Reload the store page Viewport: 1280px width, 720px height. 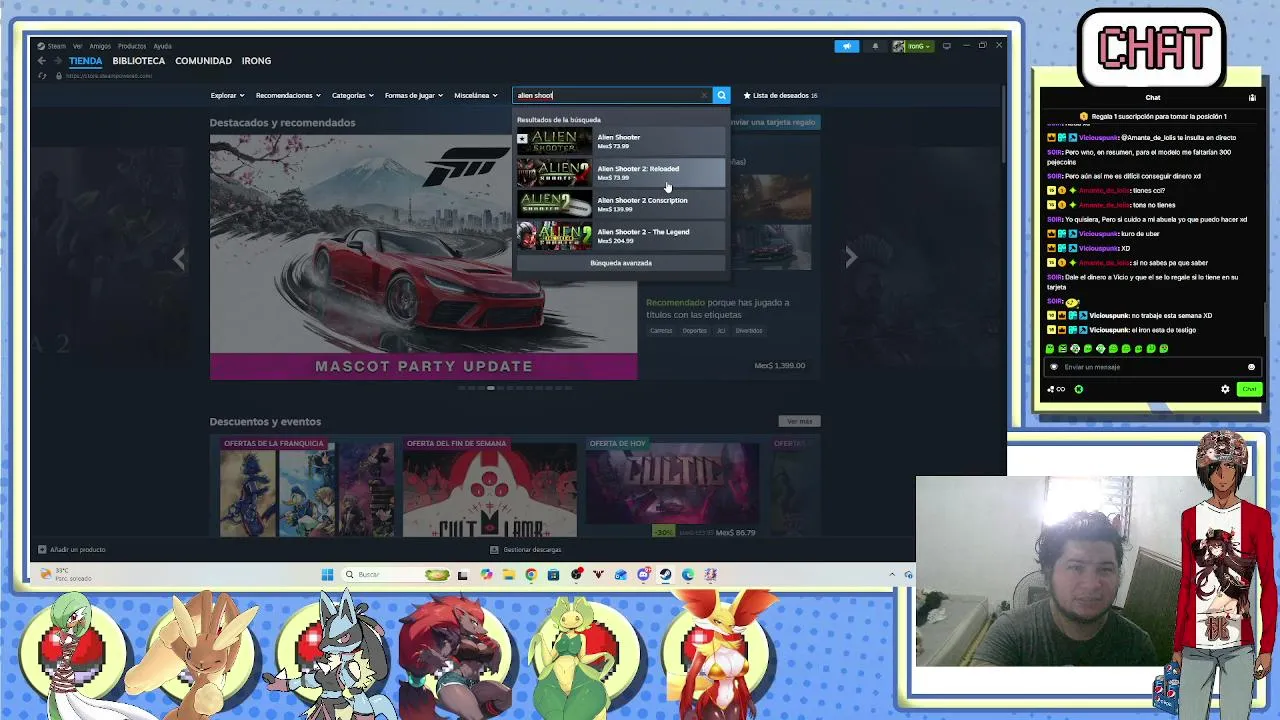click(x=42, y=76)
